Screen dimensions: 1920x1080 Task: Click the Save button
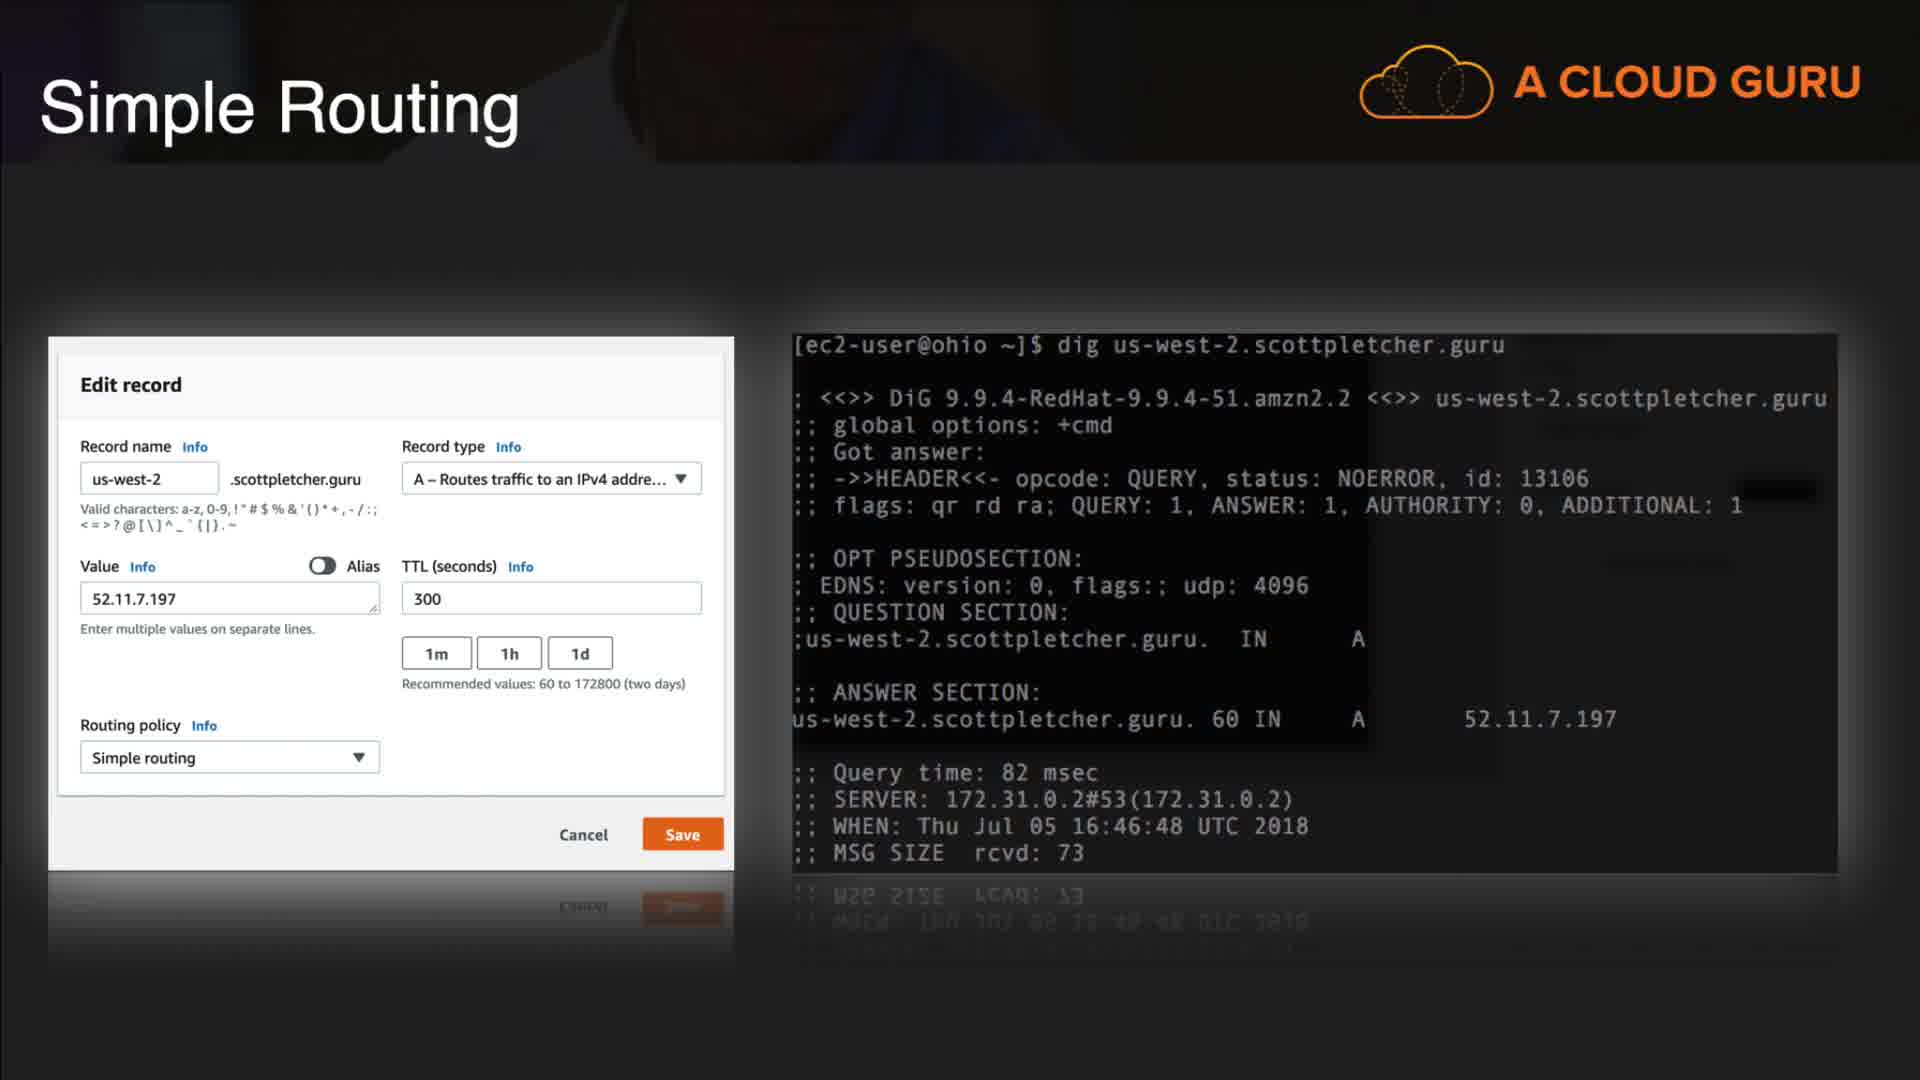tap(682, 835)
